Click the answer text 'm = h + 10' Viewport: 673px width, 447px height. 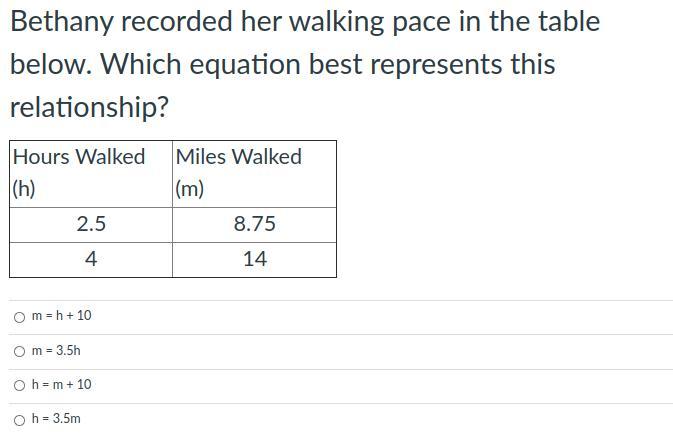(x=61, y=316)
